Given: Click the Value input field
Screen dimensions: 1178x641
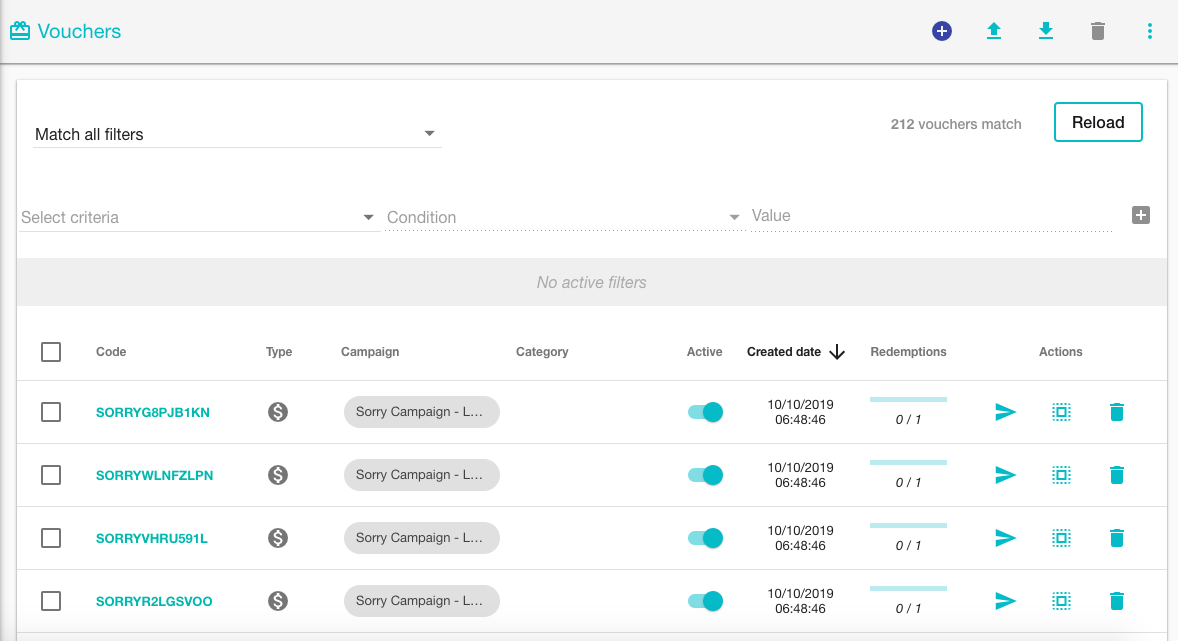Looking at the screenshot, I should [931, 216].
